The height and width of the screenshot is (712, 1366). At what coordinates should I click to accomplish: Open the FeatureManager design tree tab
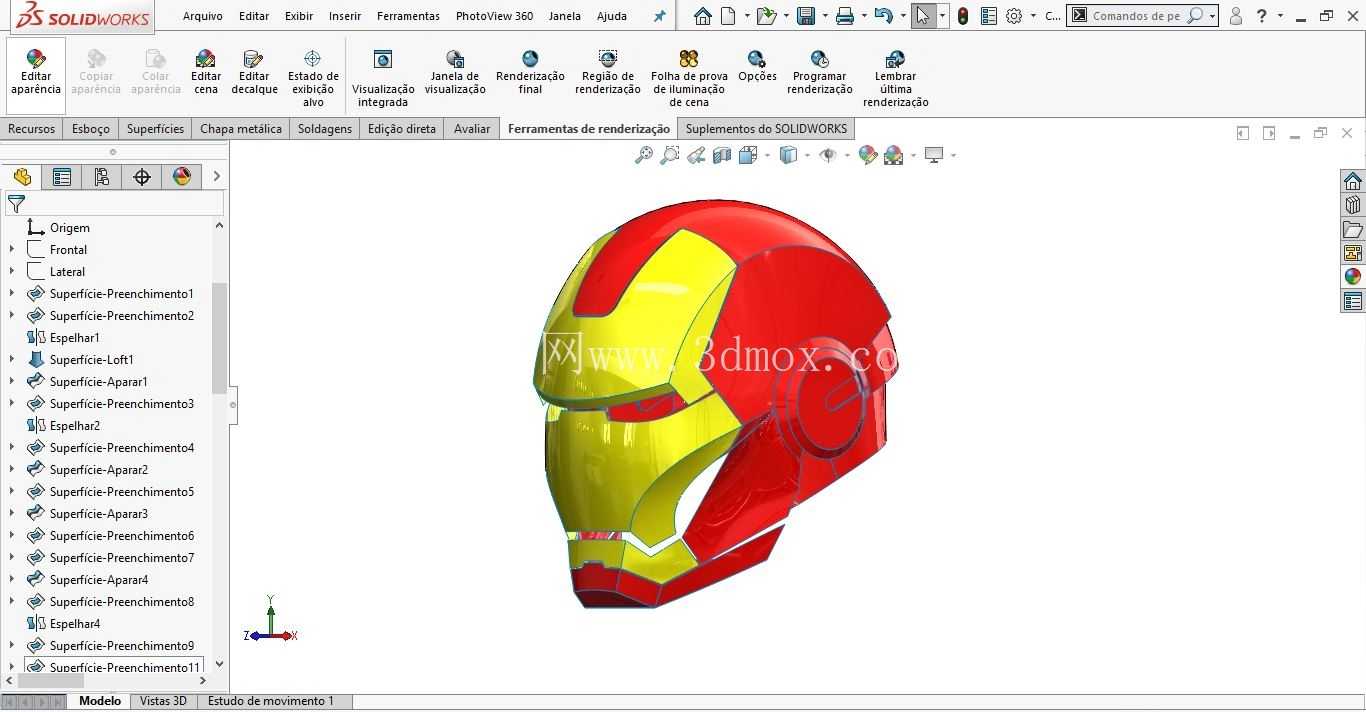22,177
